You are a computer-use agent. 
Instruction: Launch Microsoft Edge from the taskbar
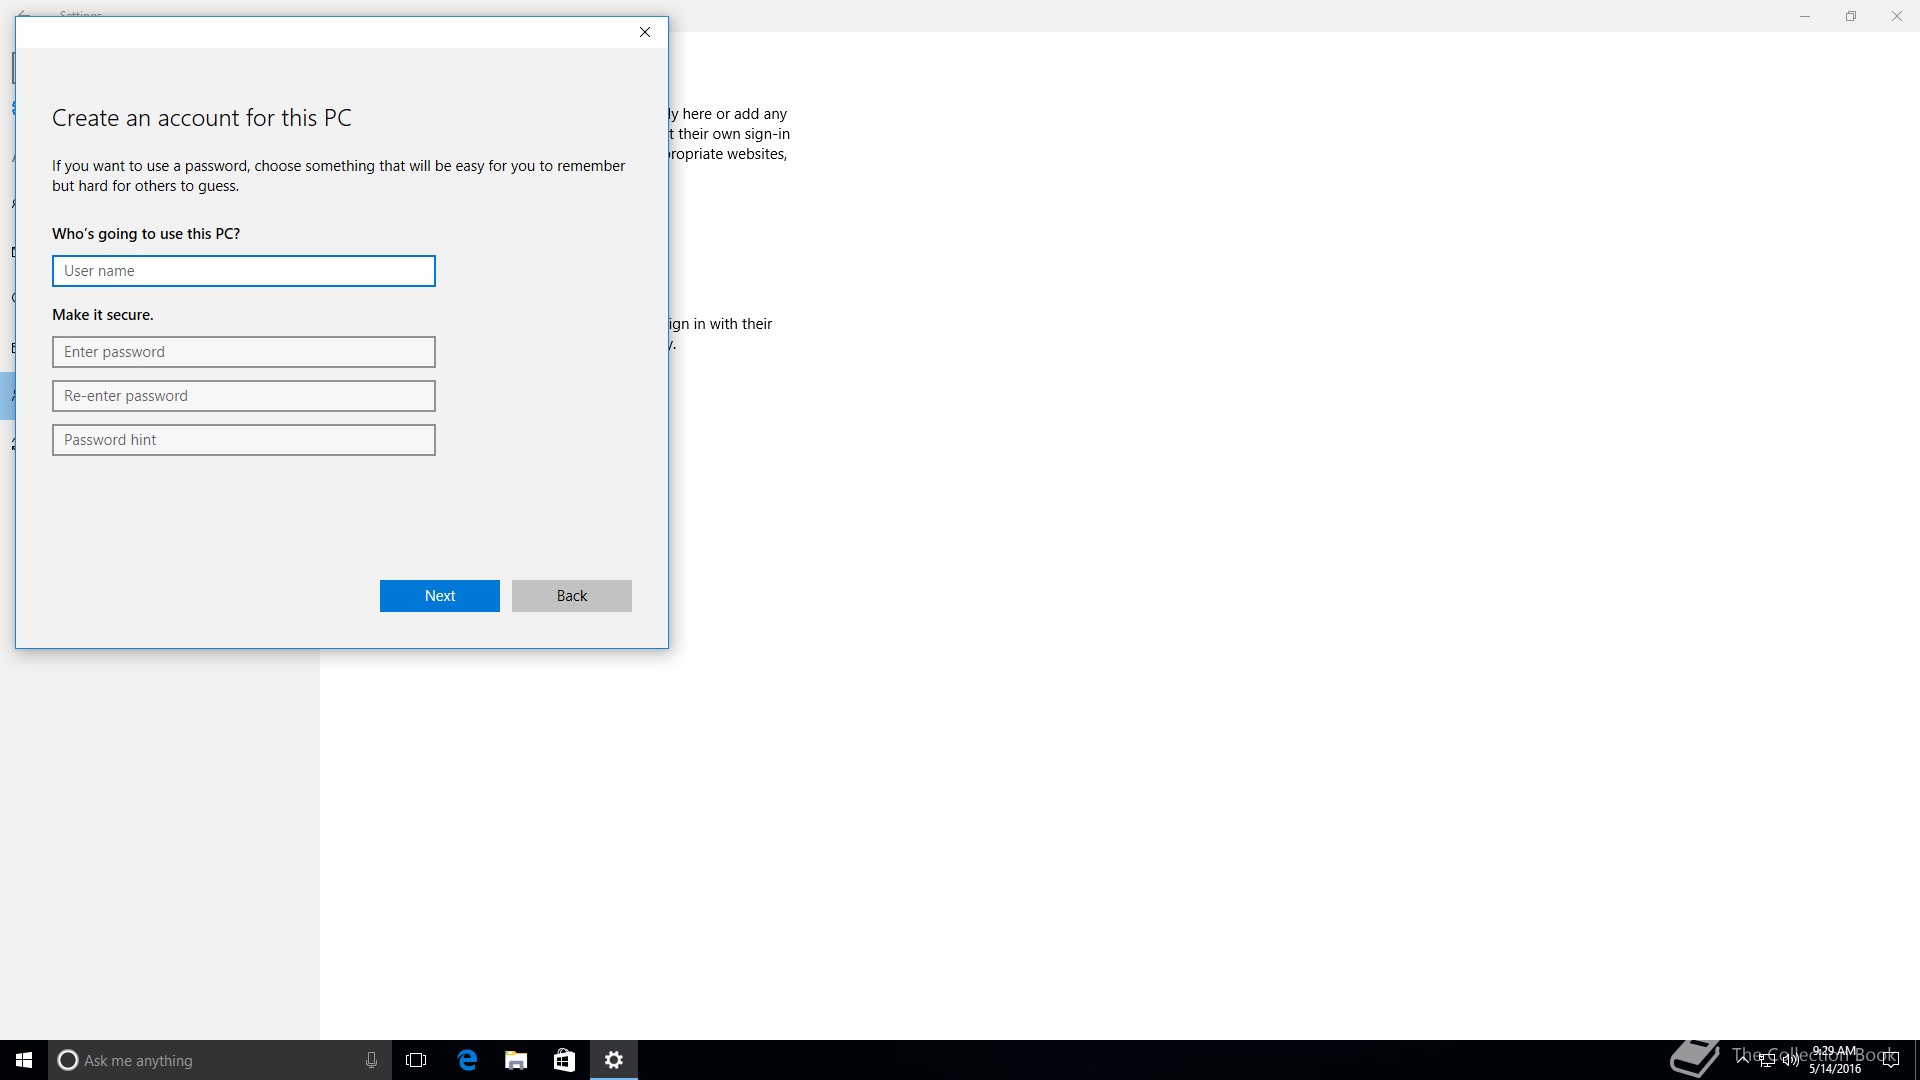(x=467, y=1060)
